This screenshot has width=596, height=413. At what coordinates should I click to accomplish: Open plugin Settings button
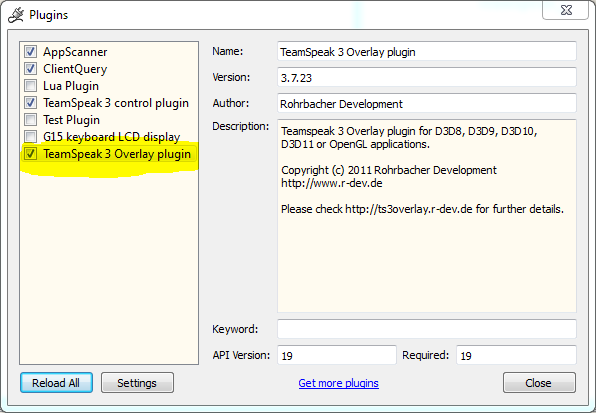click(137, 383)
